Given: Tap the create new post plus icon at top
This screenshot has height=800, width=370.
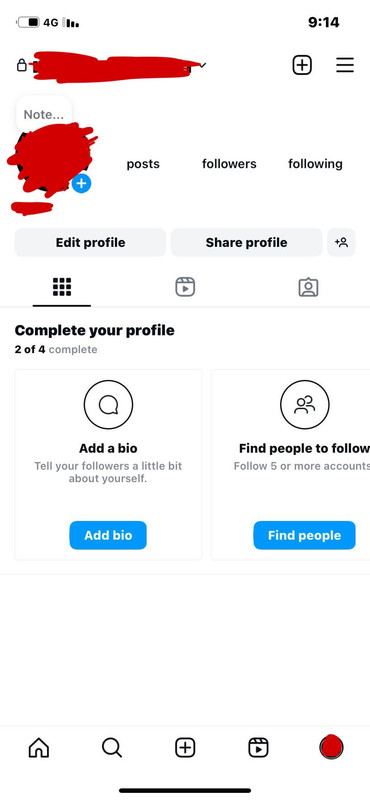Looking at the screenshot, I should click(302, 65).
